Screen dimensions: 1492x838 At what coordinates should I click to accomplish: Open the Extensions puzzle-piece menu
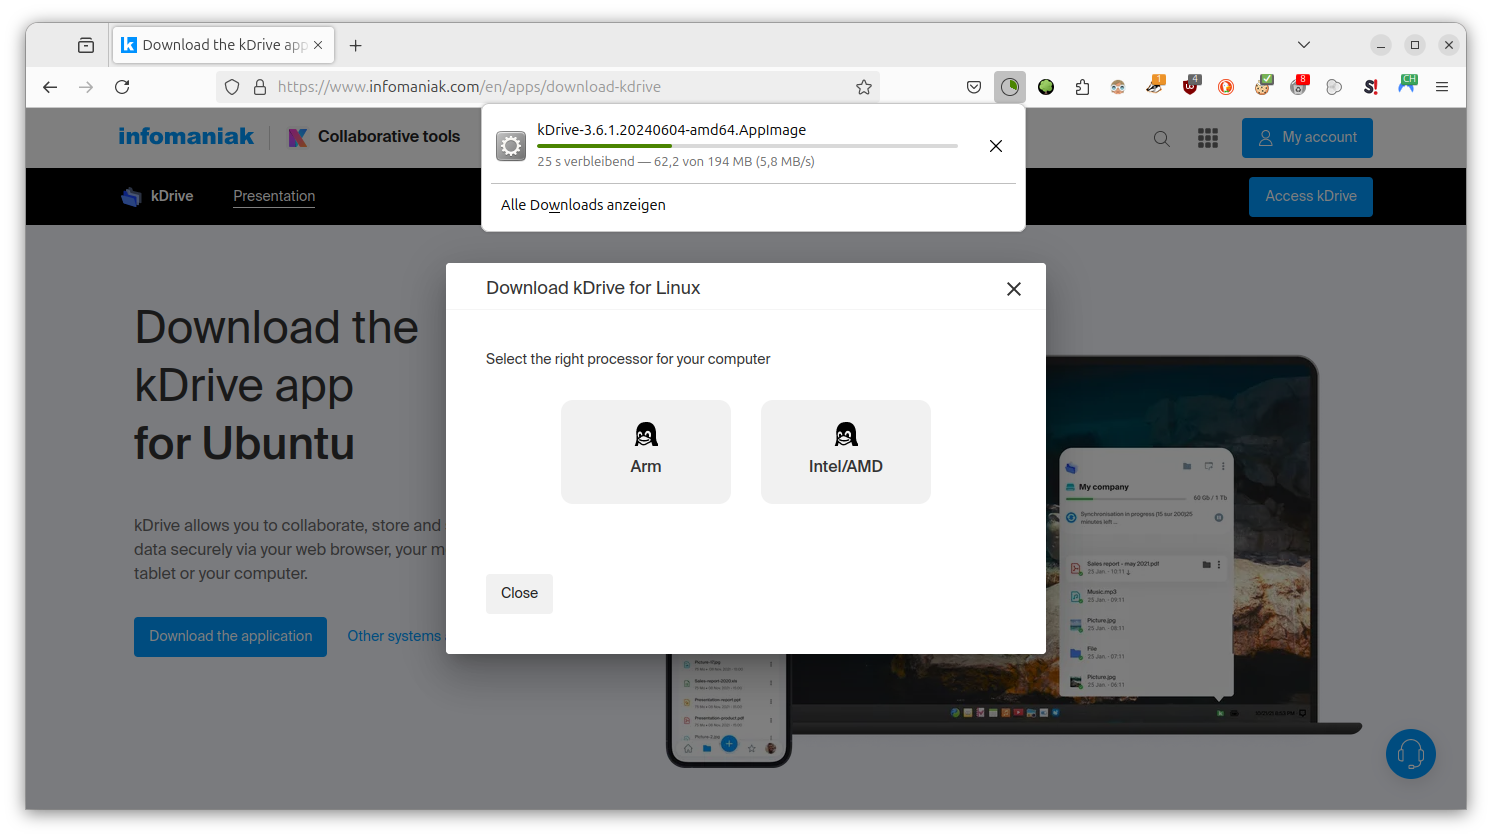tap(1082, 87)
